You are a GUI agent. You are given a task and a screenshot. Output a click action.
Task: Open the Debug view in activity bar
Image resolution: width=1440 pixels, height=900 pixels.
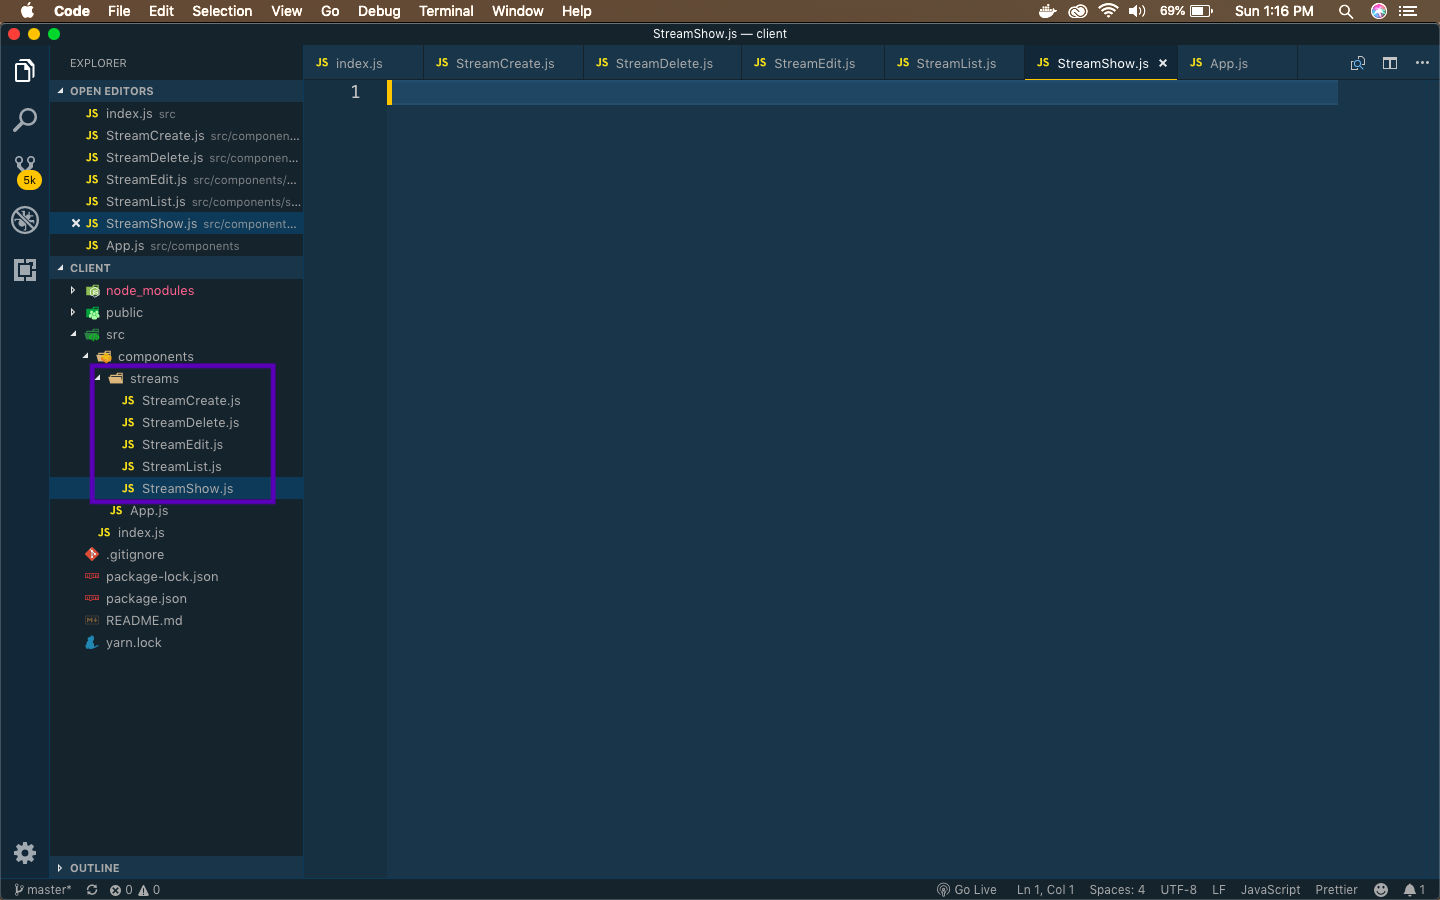point(25,220)
